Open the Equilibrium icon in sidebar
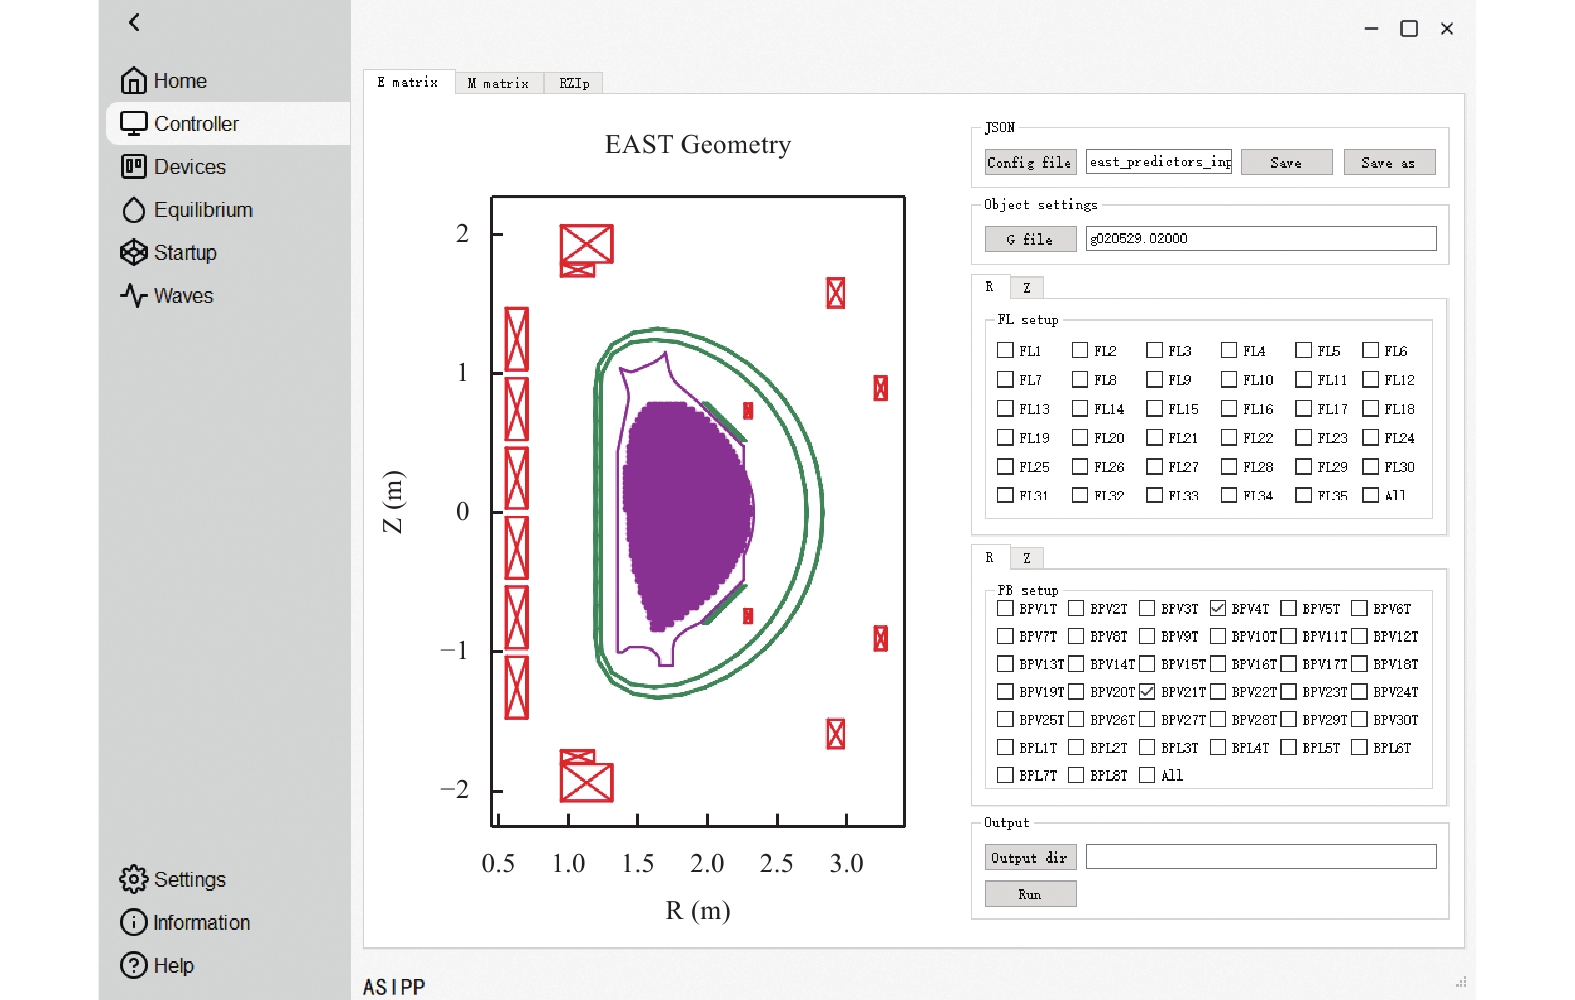This screenshot has width=1575, height=1000. (x=133, y=209)
